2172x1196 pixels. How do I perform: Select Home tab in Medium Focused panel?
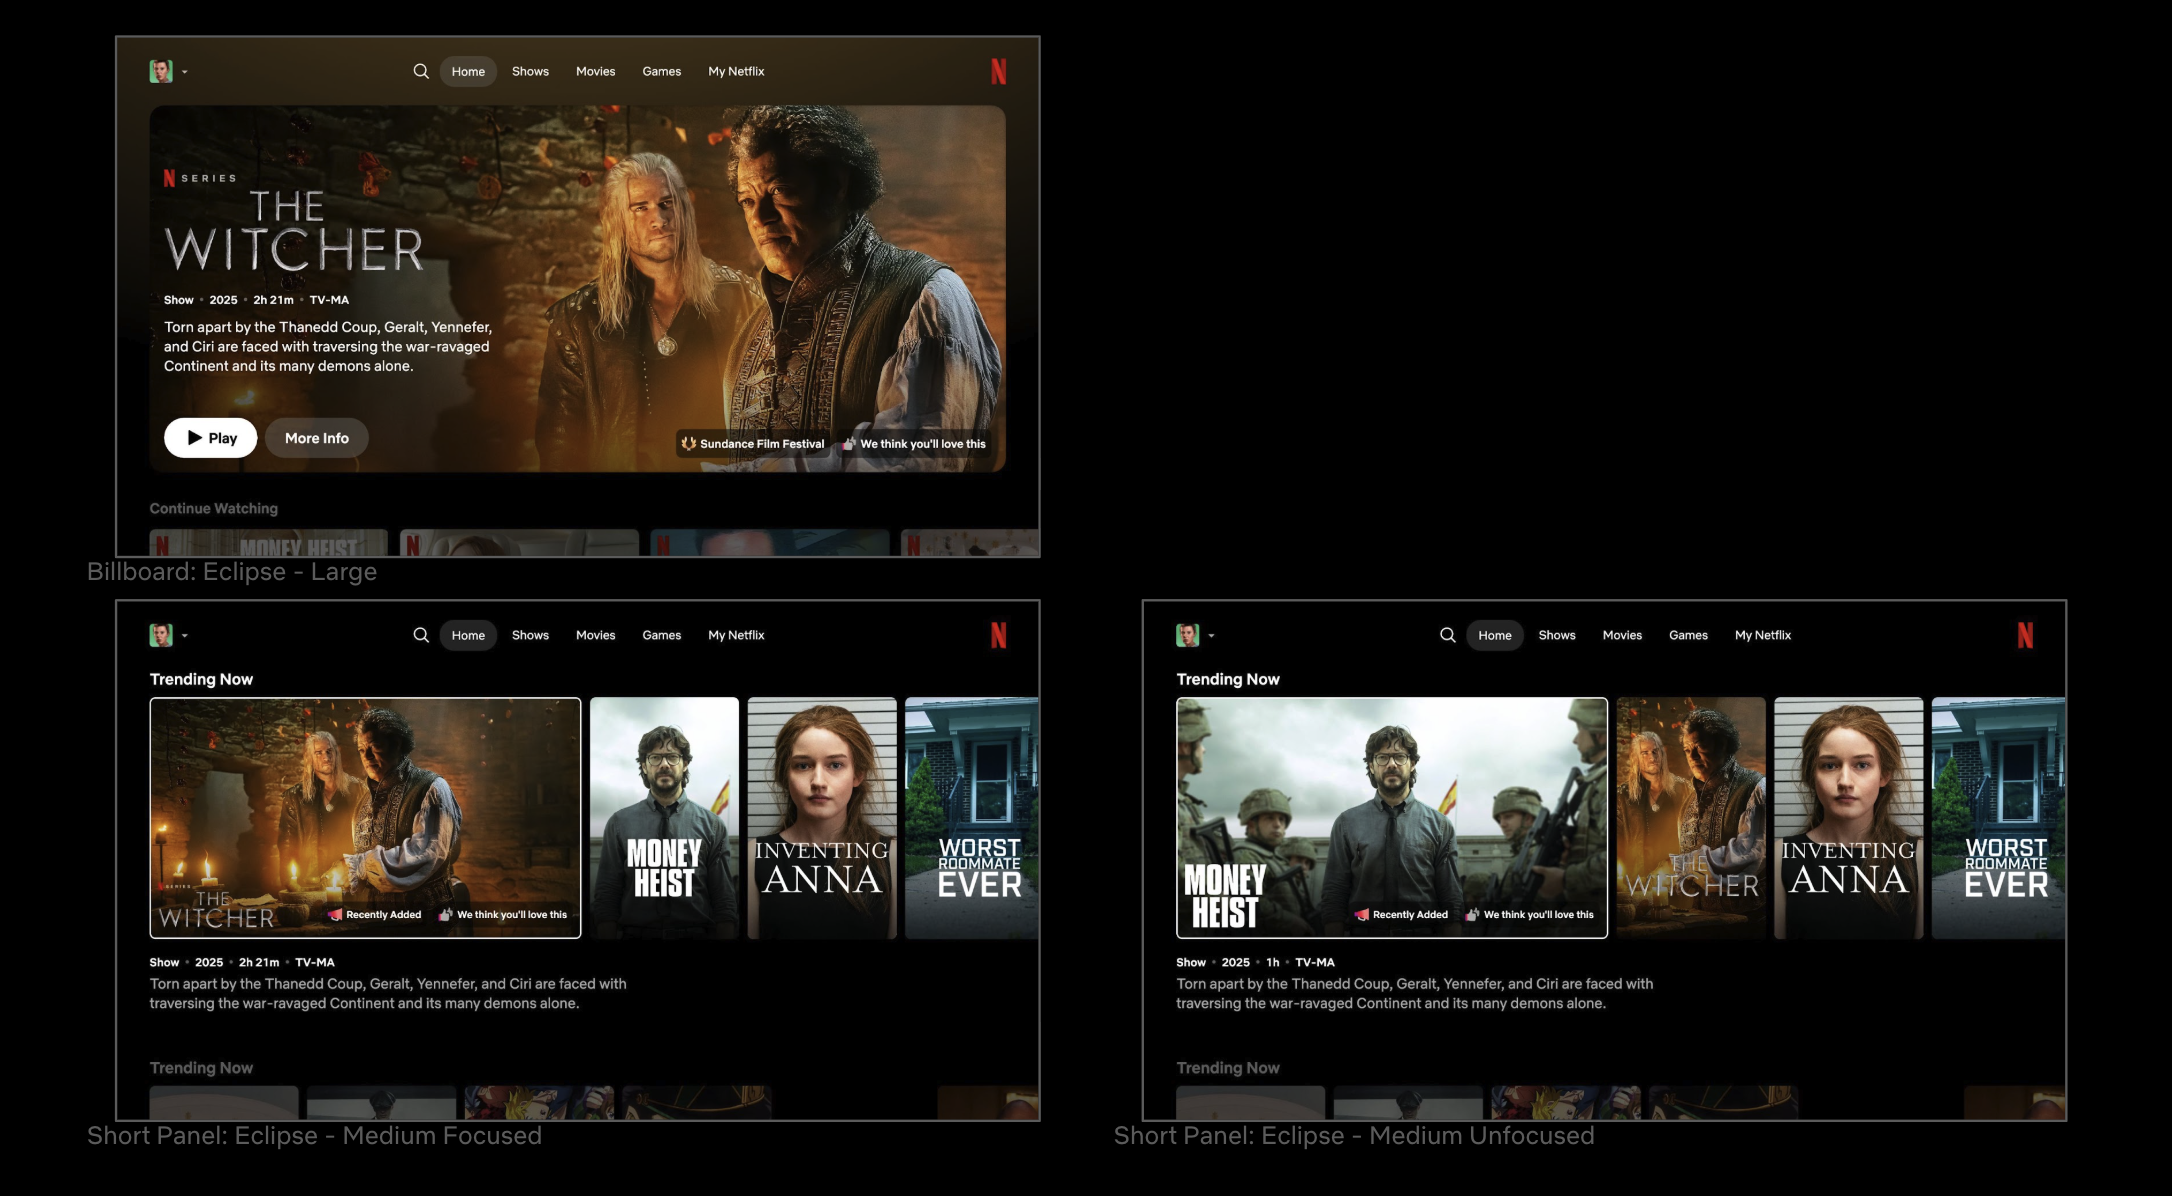468,635
